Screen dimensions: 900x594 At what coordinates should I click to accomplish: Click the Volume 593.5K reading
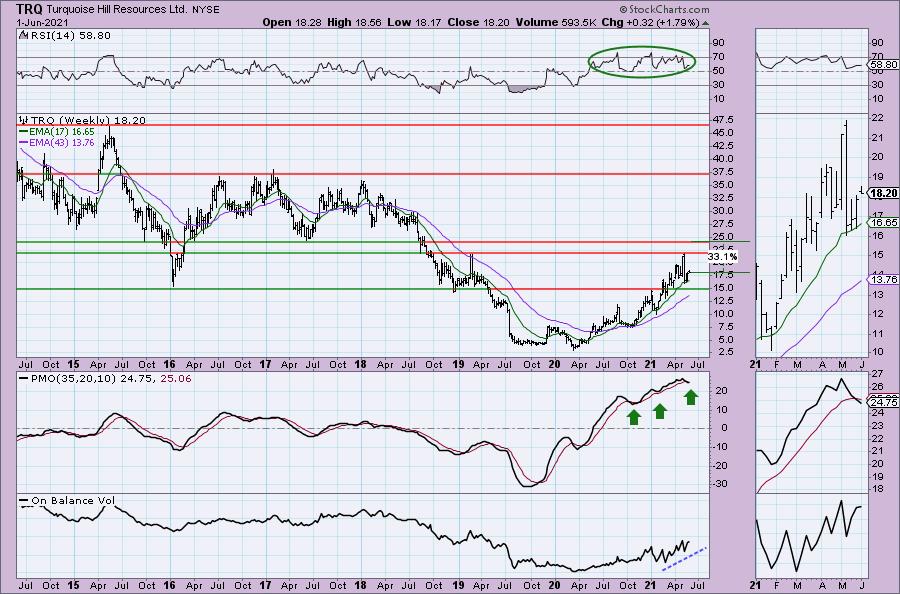tap(556, 22)
